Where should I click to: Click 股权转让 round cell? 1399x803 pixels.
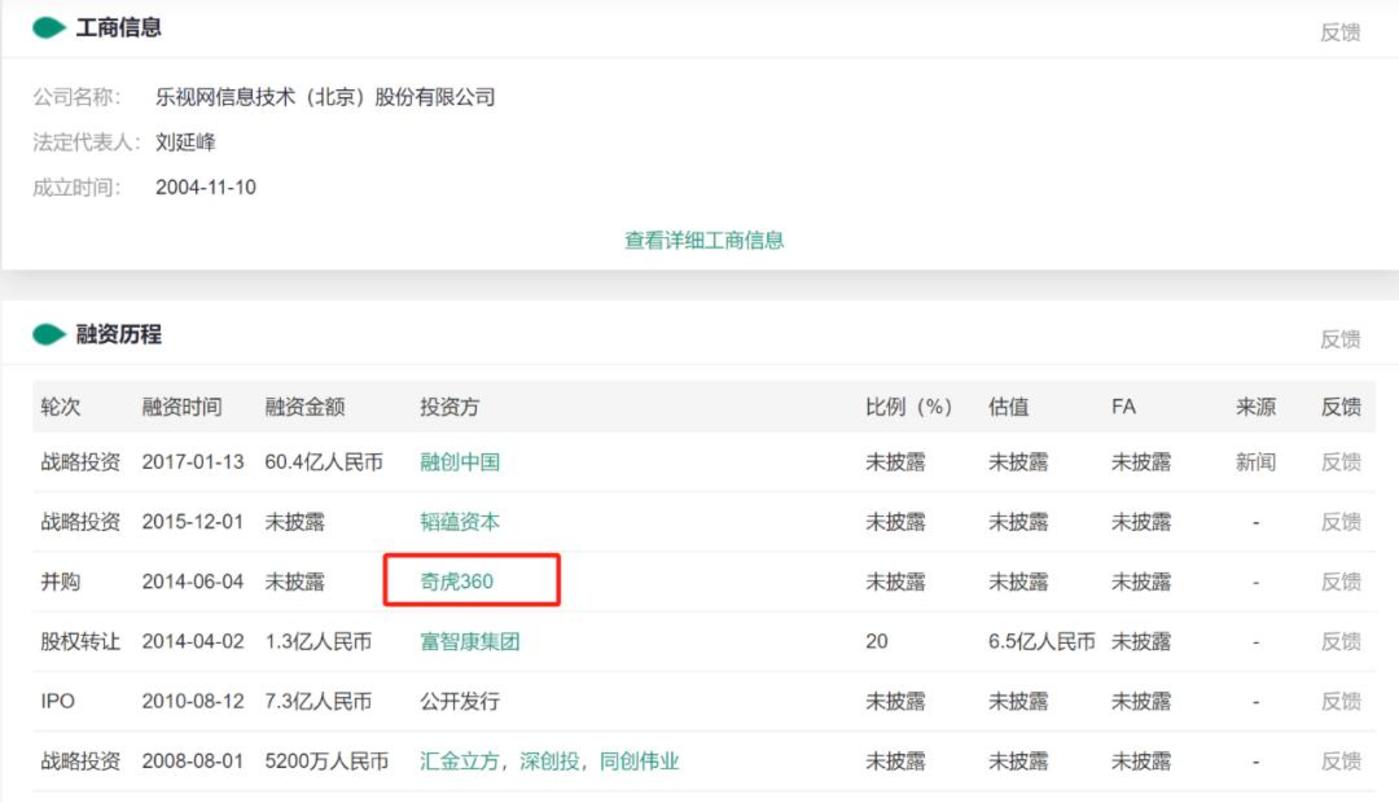(80, 642)
